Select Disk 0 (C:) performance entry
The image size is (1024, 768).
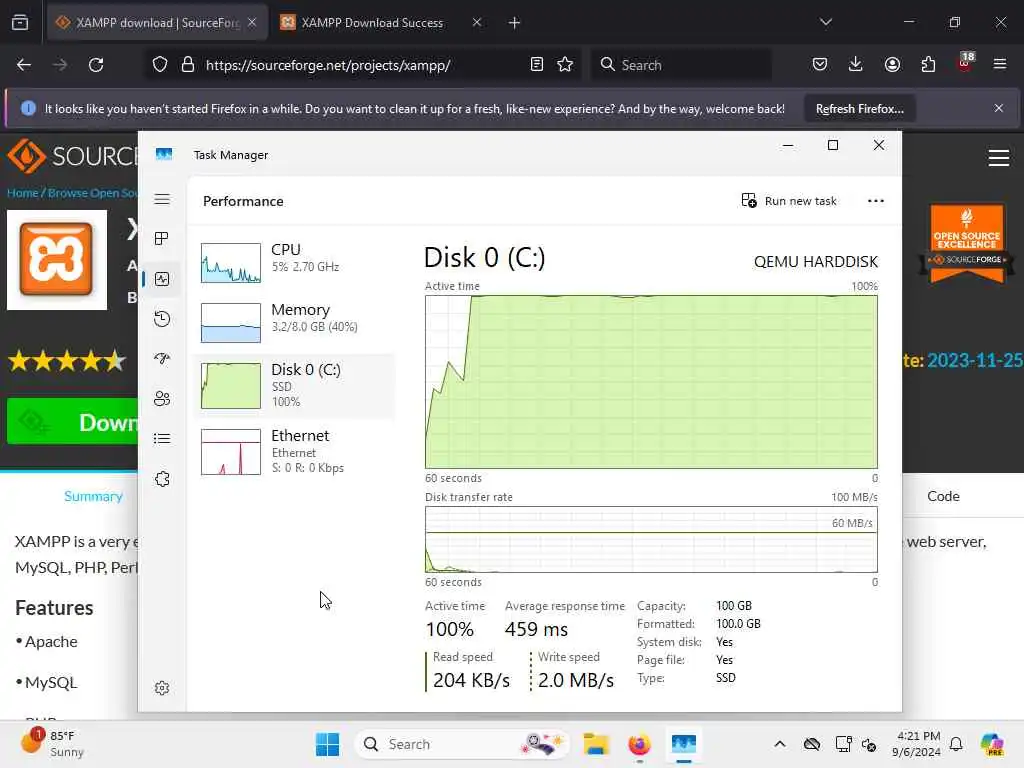coord(294,385)
